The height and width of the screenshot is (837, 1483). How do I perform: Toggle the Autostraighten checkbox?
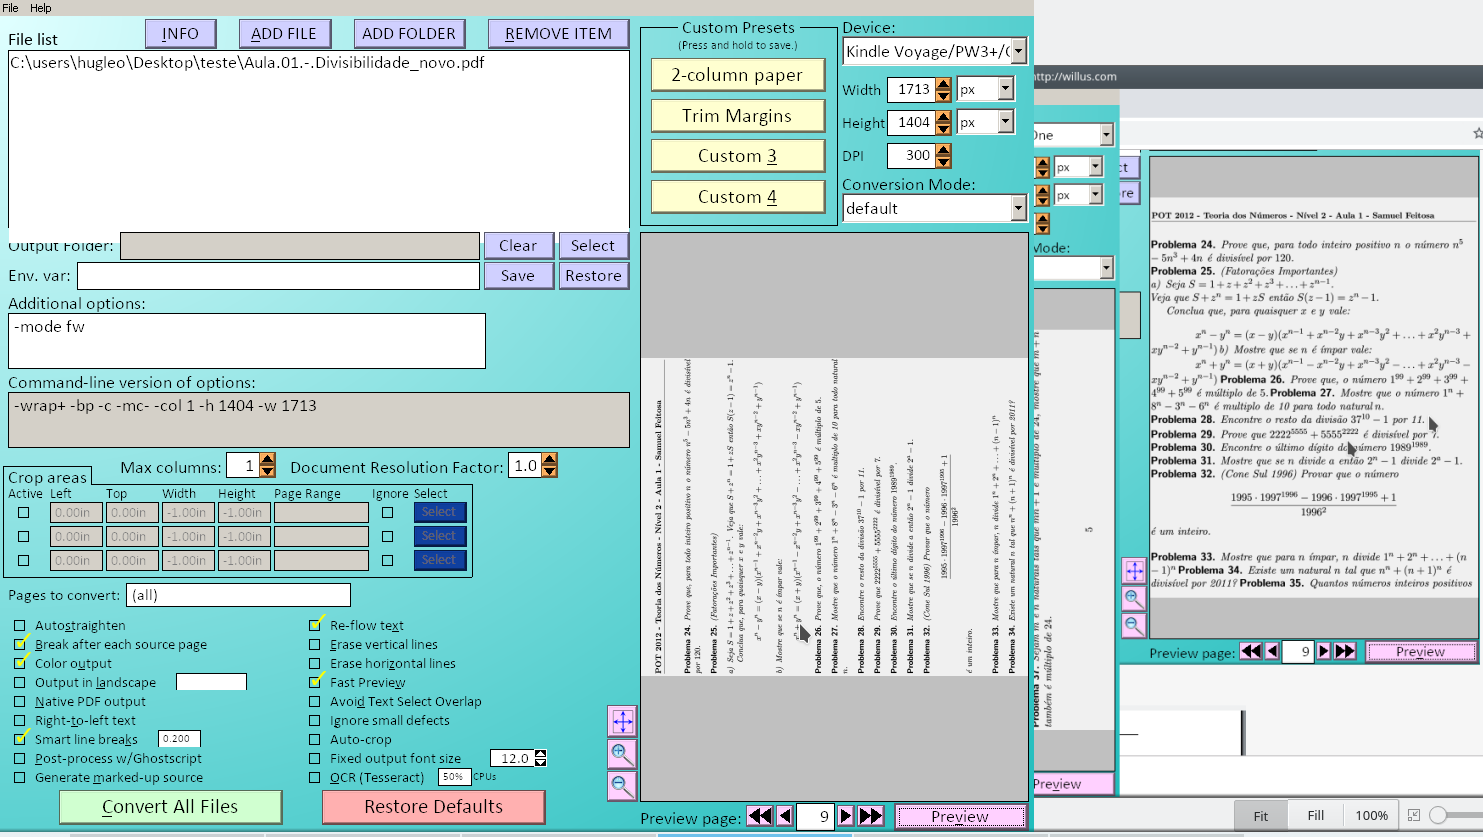tap(20, 626)
